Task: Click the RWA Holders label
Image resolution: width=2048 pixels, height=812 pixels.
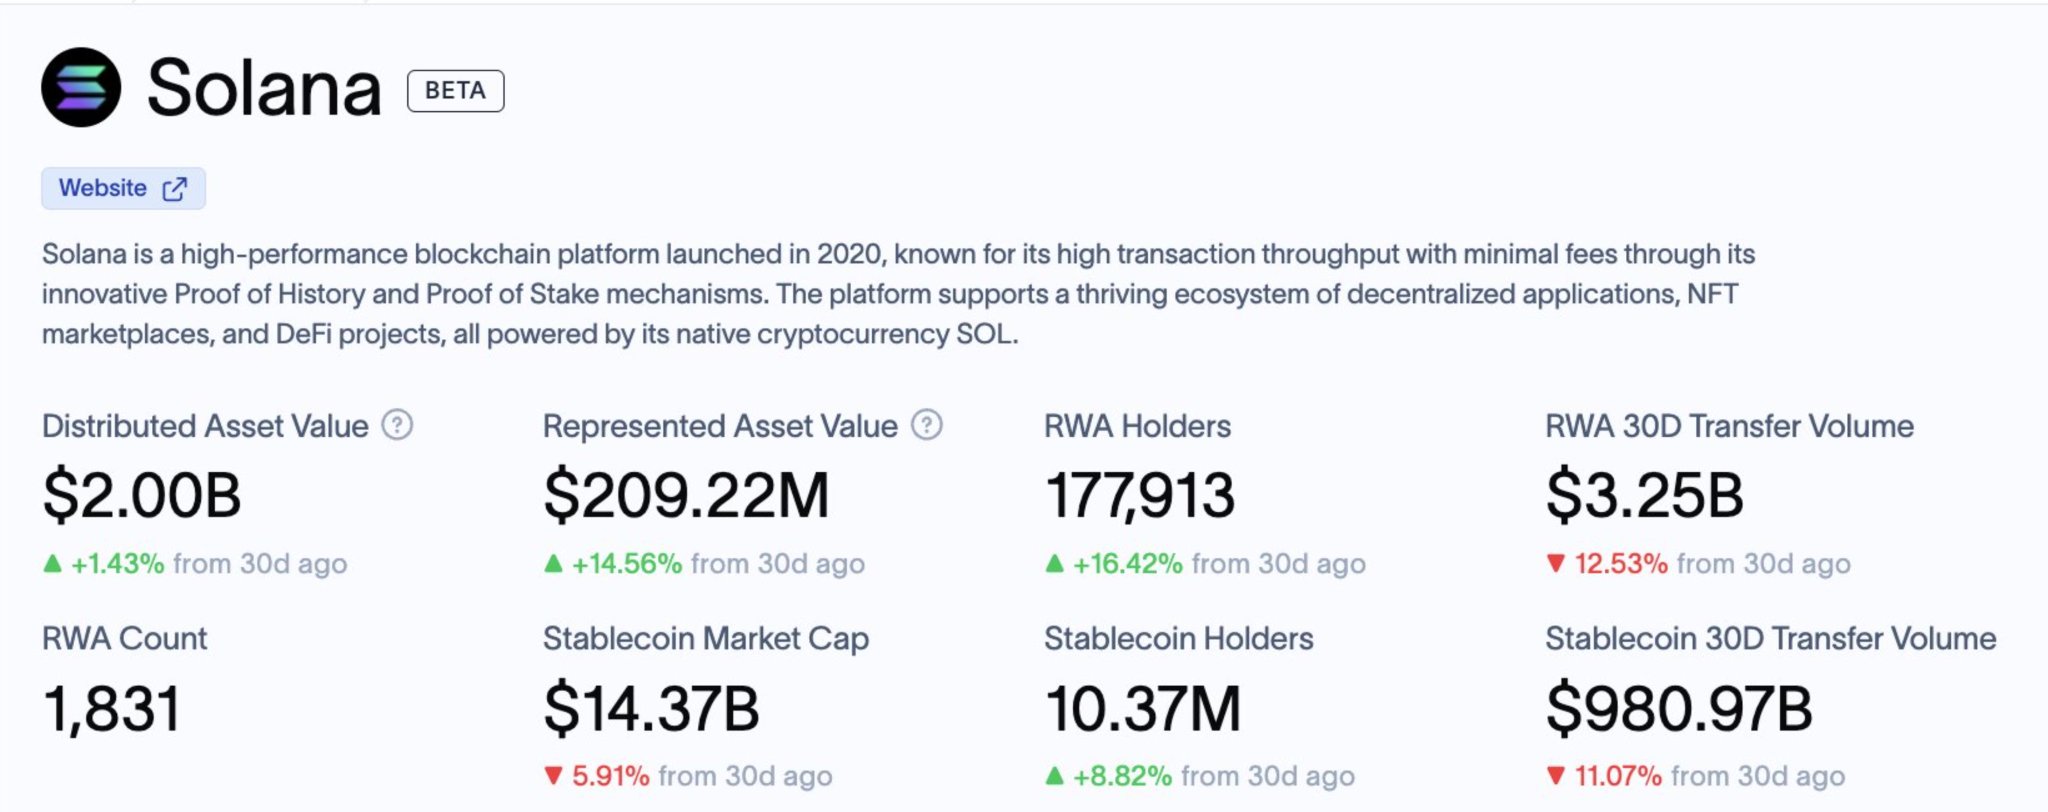Action: click(x=1137, y=426)
